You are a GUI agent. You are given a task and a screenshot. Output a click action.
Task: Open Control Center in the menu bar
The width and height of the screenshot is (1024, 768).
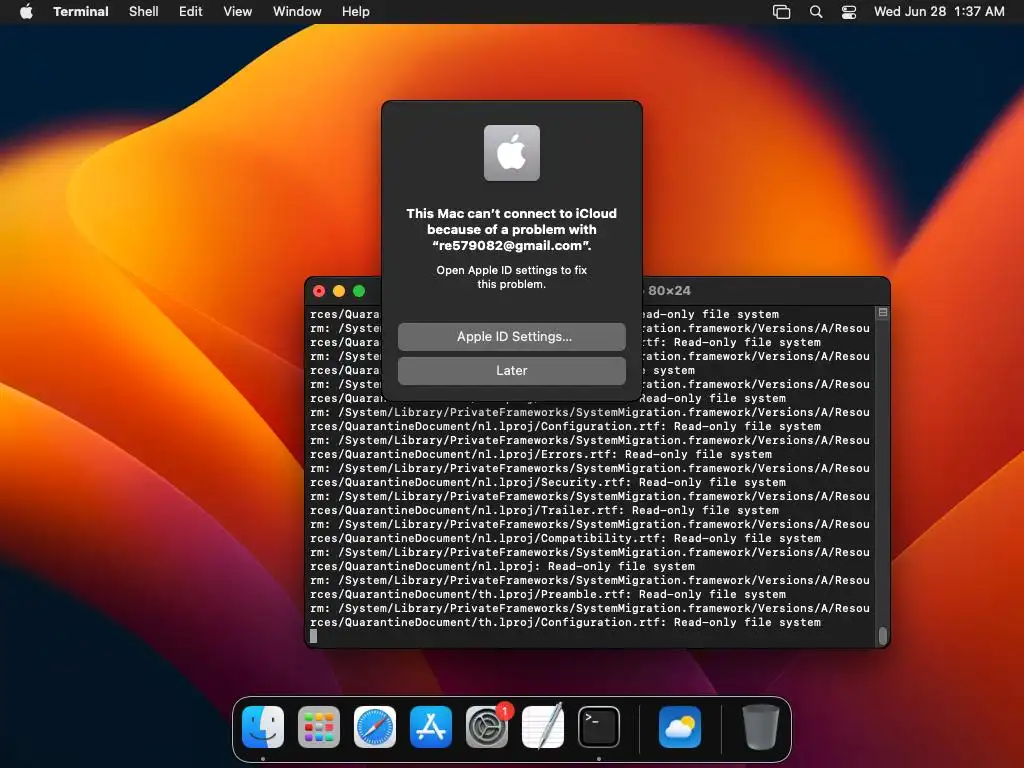coord(848,12)
